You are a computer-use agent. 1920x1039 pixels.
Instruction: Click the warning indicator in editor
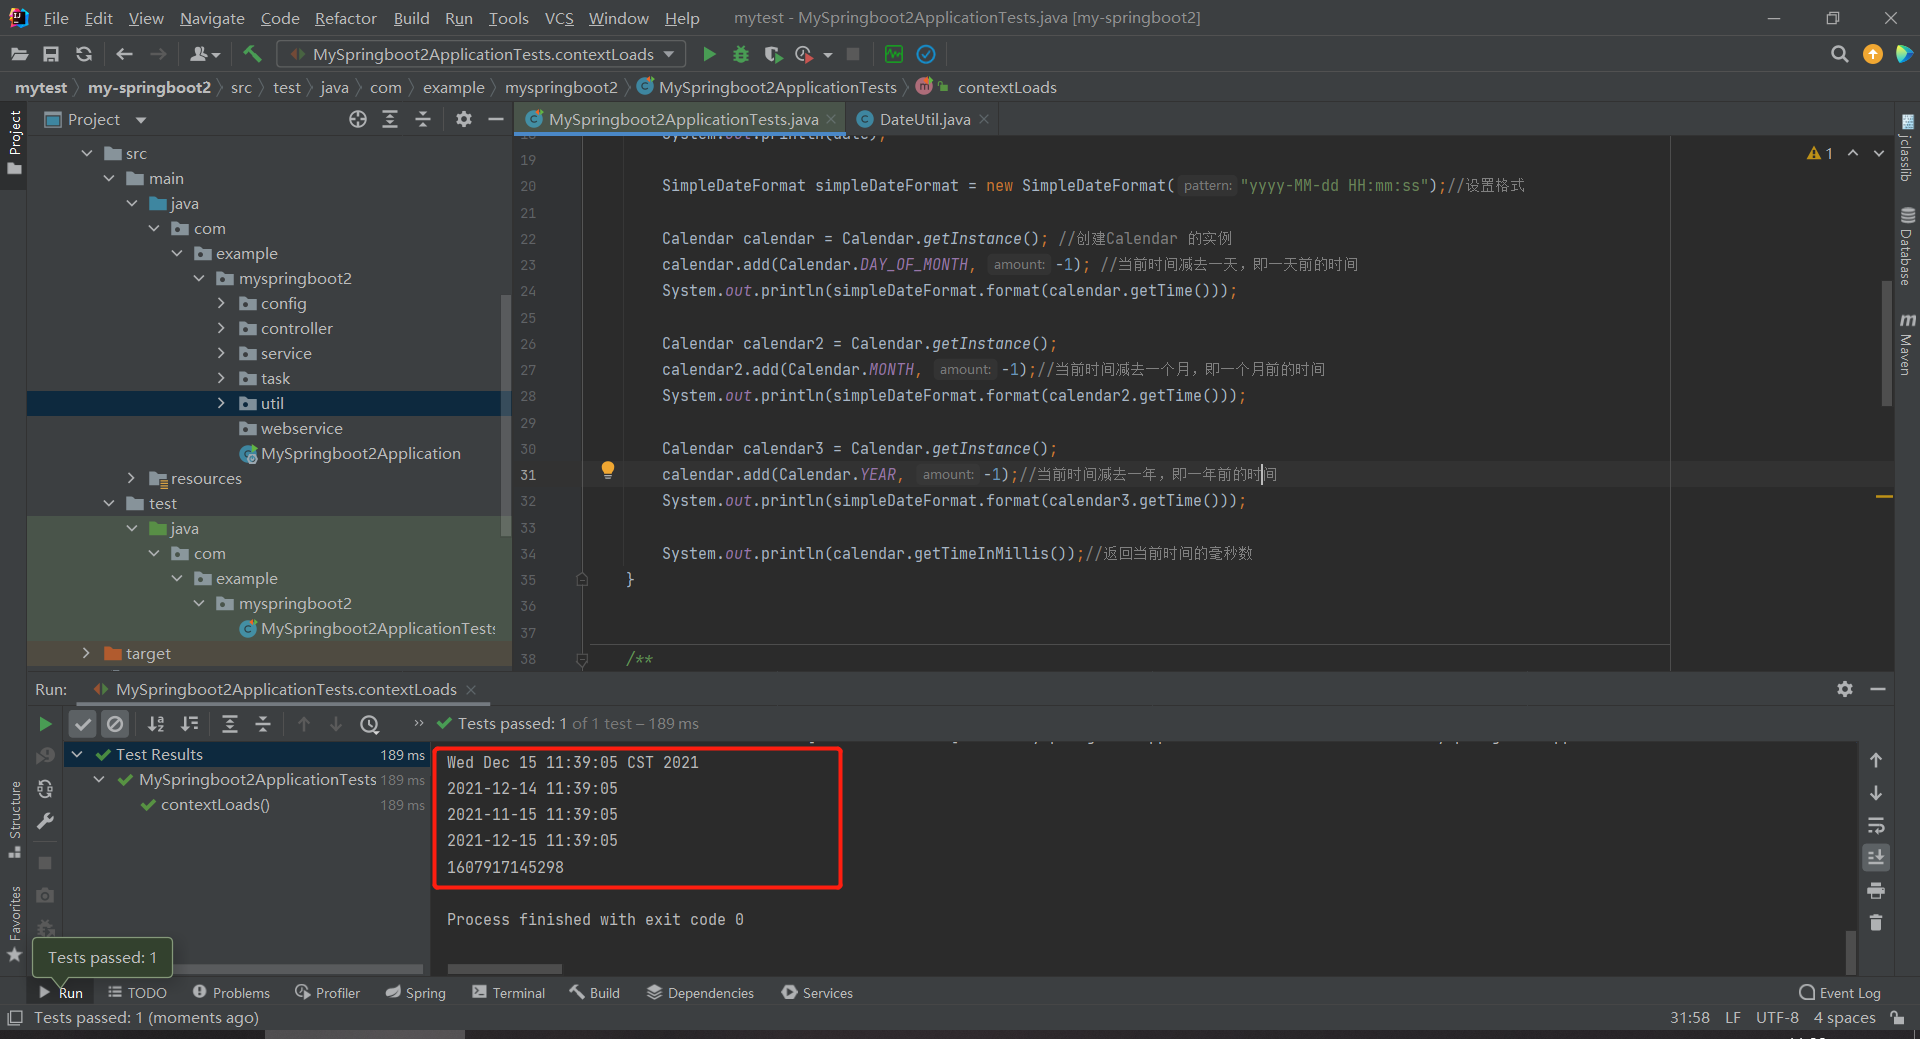point(1820,153)
